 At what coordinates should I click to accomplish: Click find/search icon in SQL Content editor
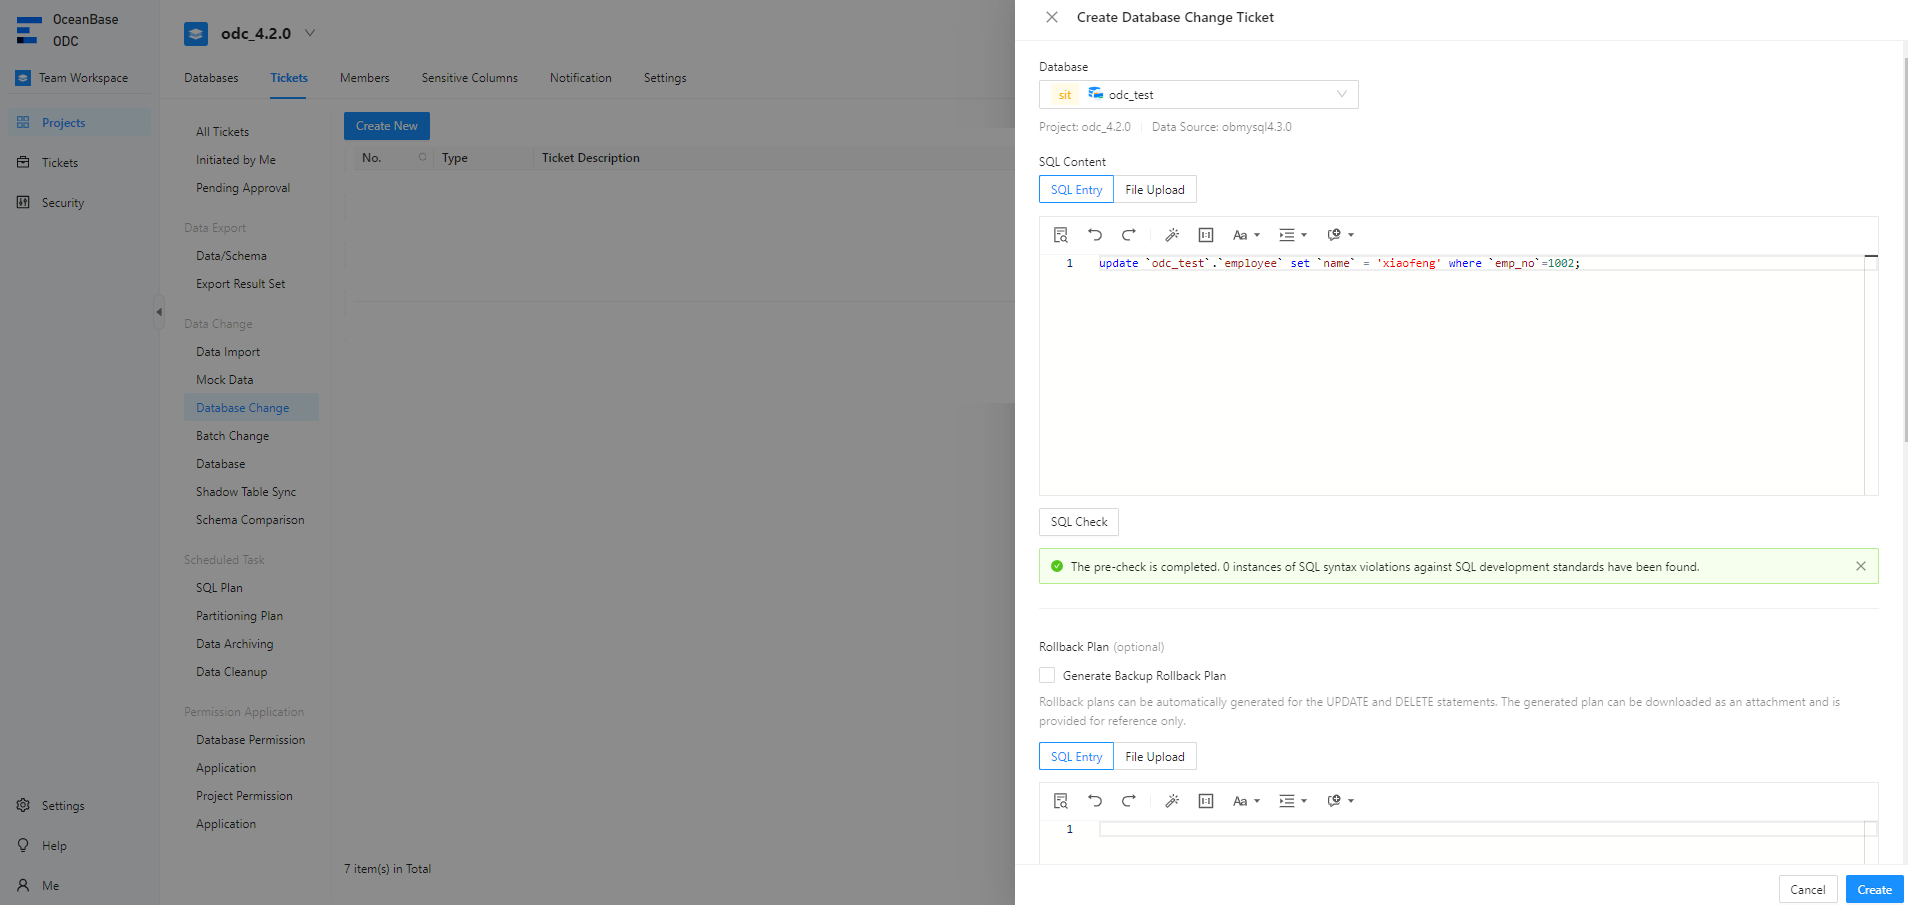1061,235
